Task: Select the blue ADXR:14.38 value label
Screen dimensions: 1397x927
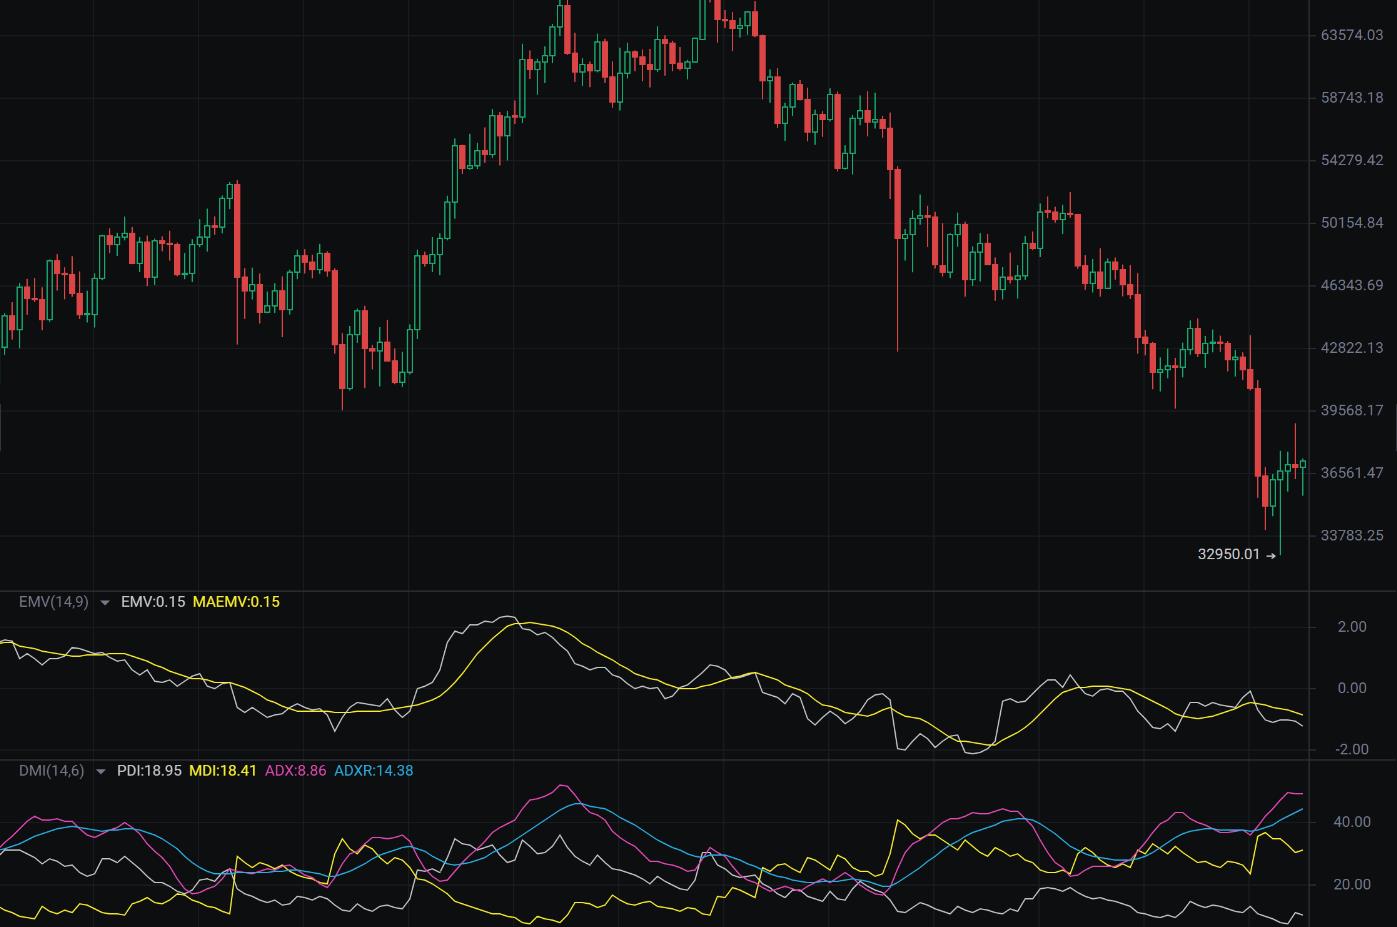Action: coord(374,771)
